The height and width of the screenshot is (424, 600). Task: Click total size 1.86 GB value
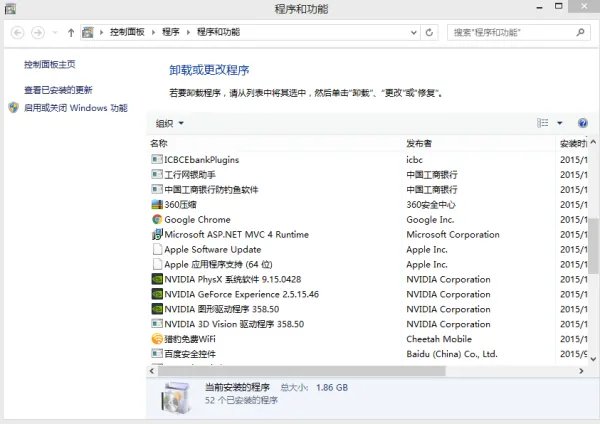click(332, 388)
